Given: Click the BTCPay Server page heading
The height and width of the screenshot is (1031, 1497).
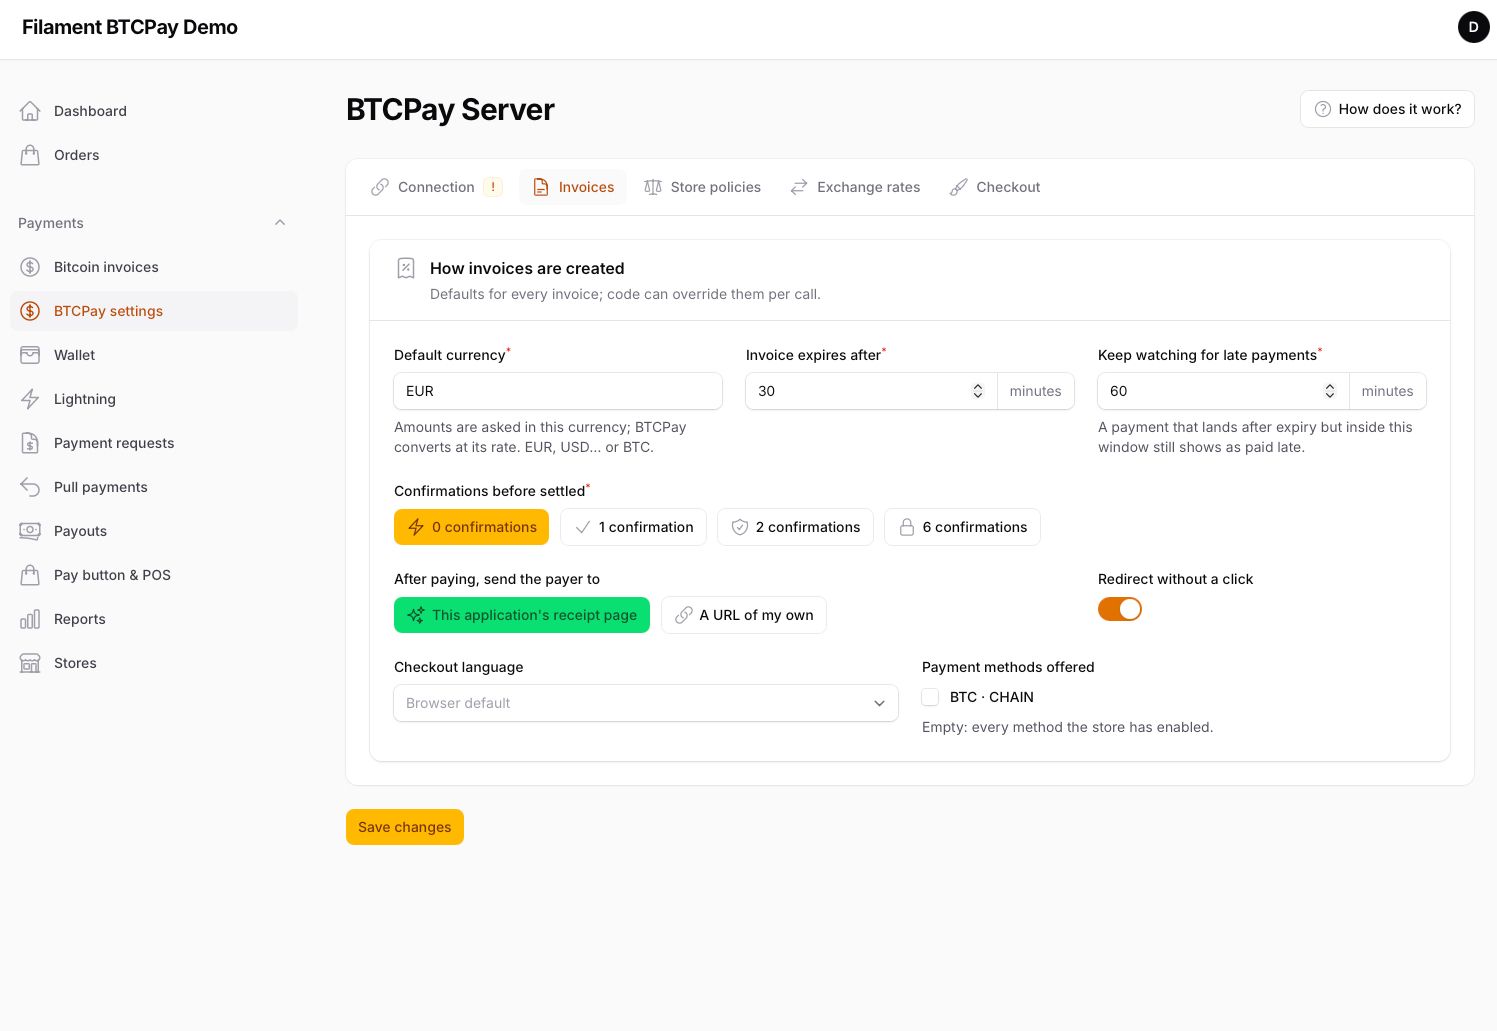Looking at the screenshot, I should [x=450, y=109].
